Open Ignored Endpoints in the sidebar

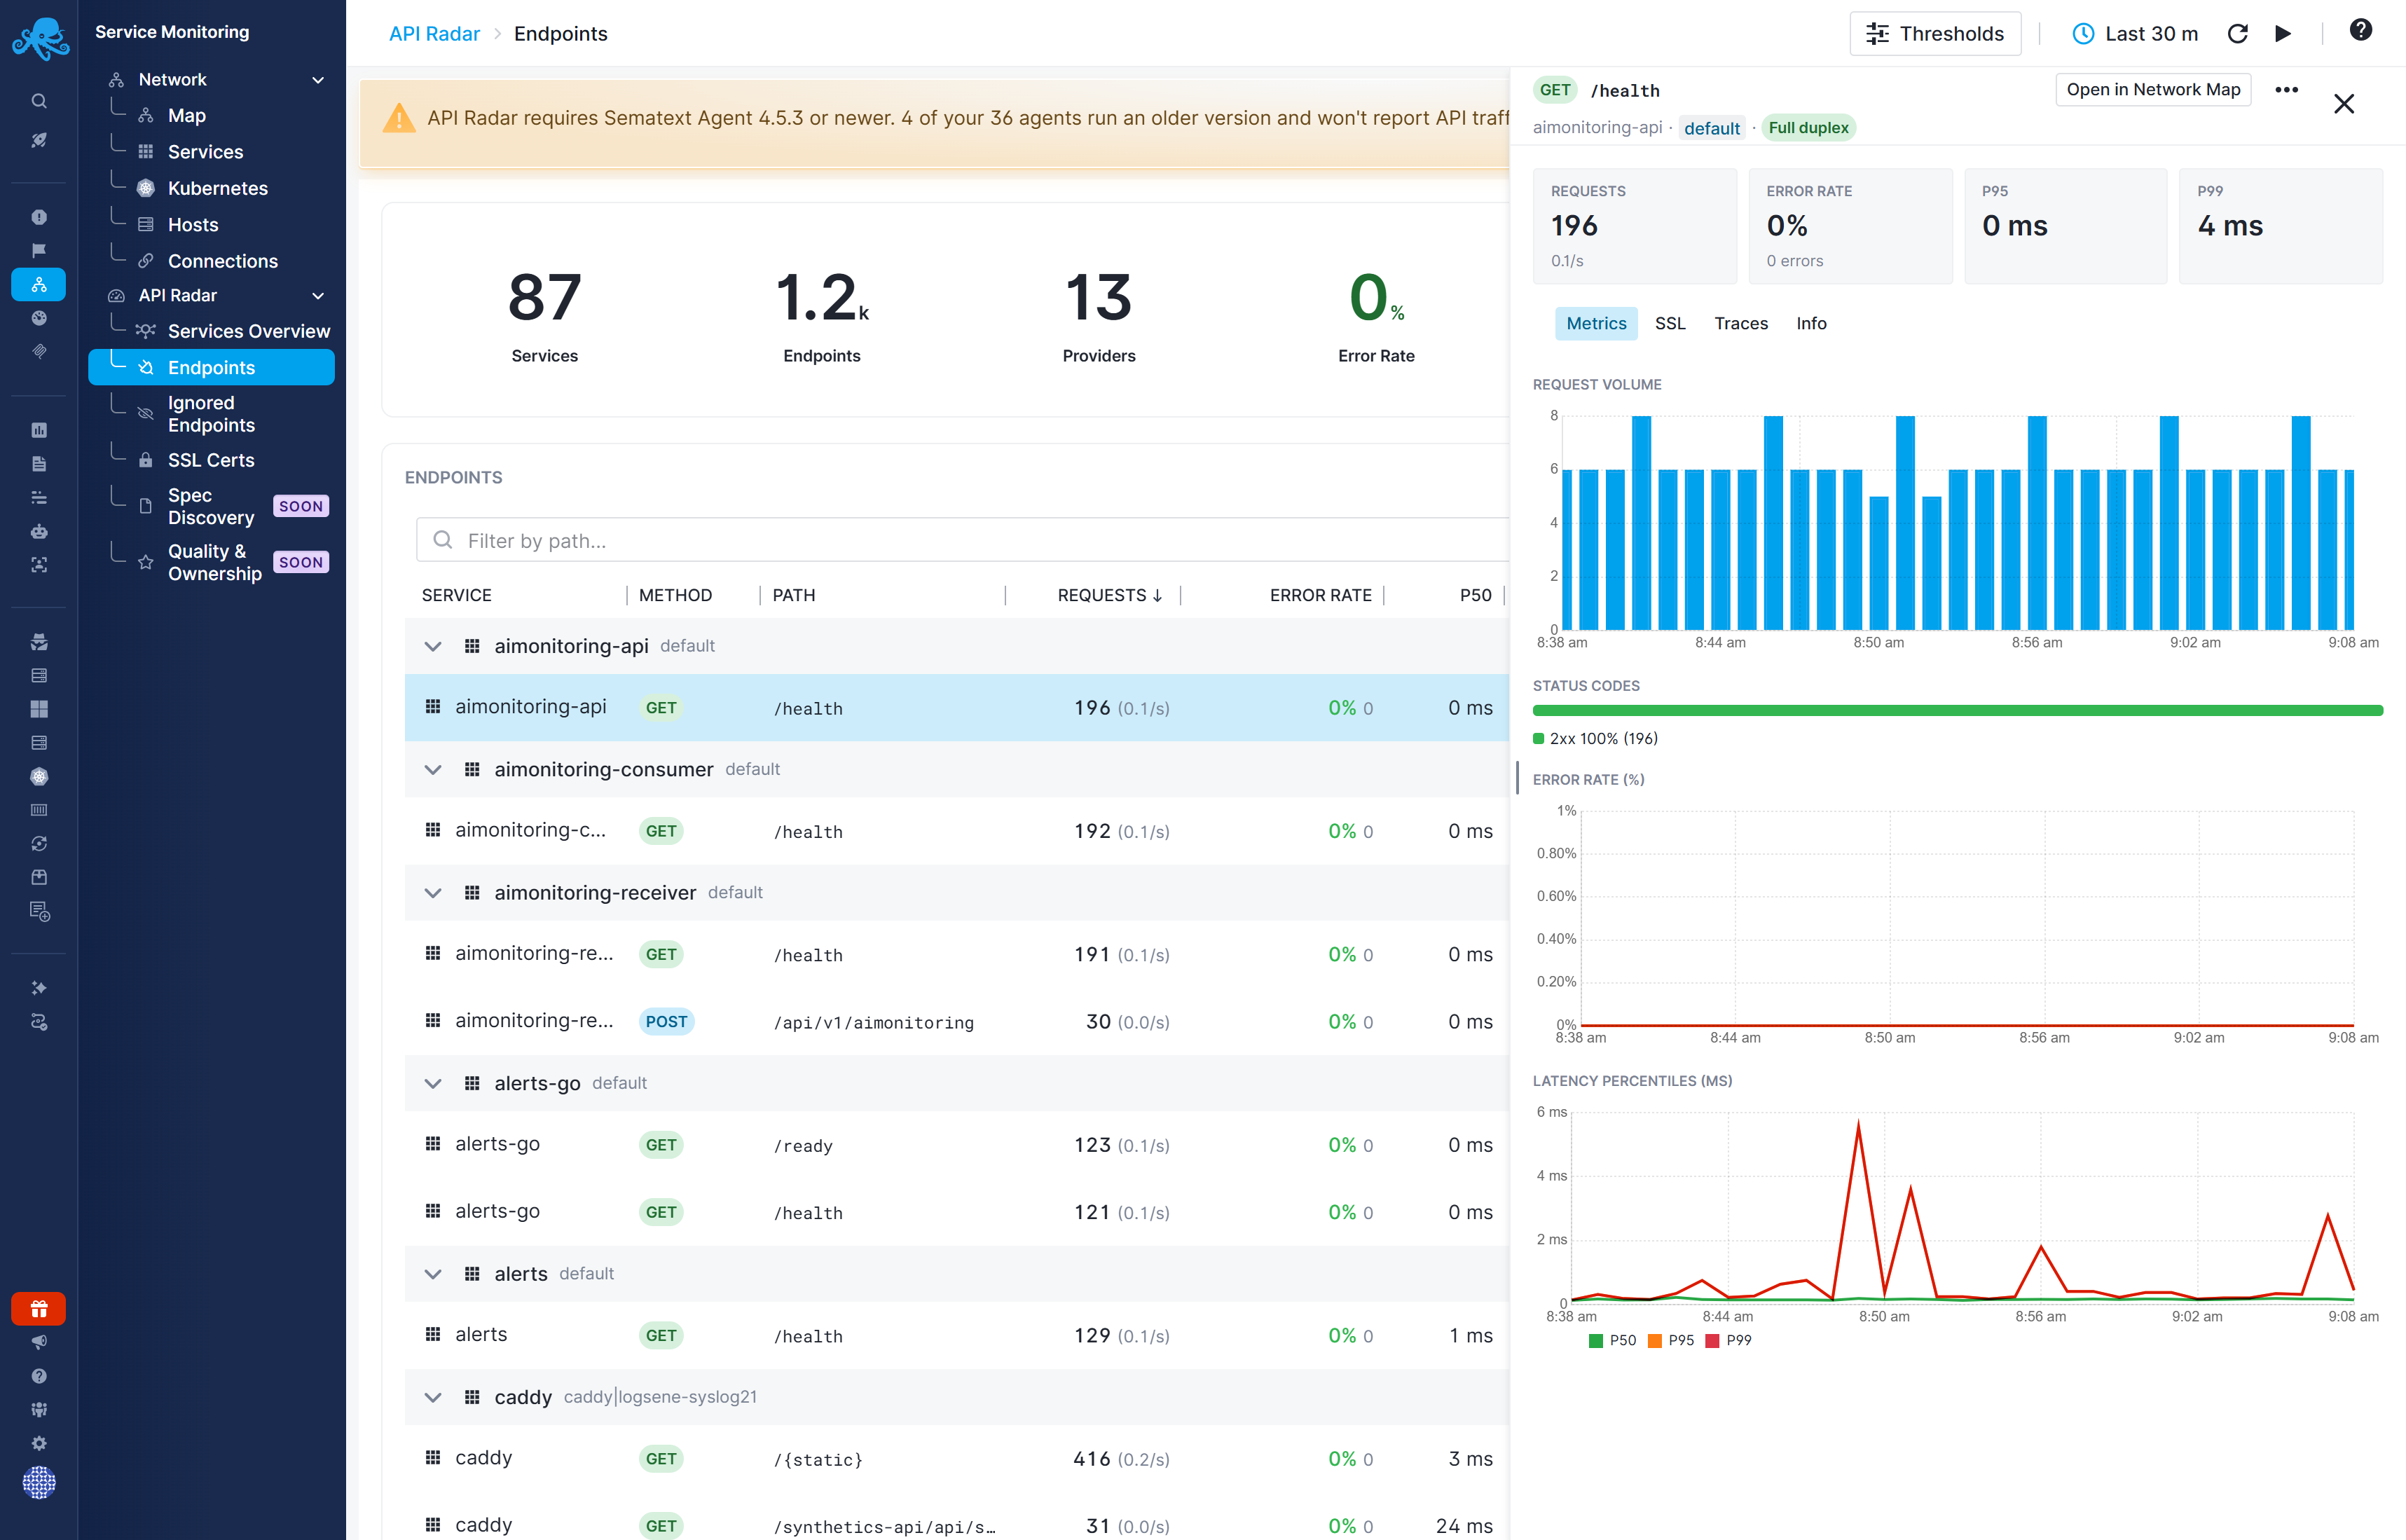click(x=211, y=414)
